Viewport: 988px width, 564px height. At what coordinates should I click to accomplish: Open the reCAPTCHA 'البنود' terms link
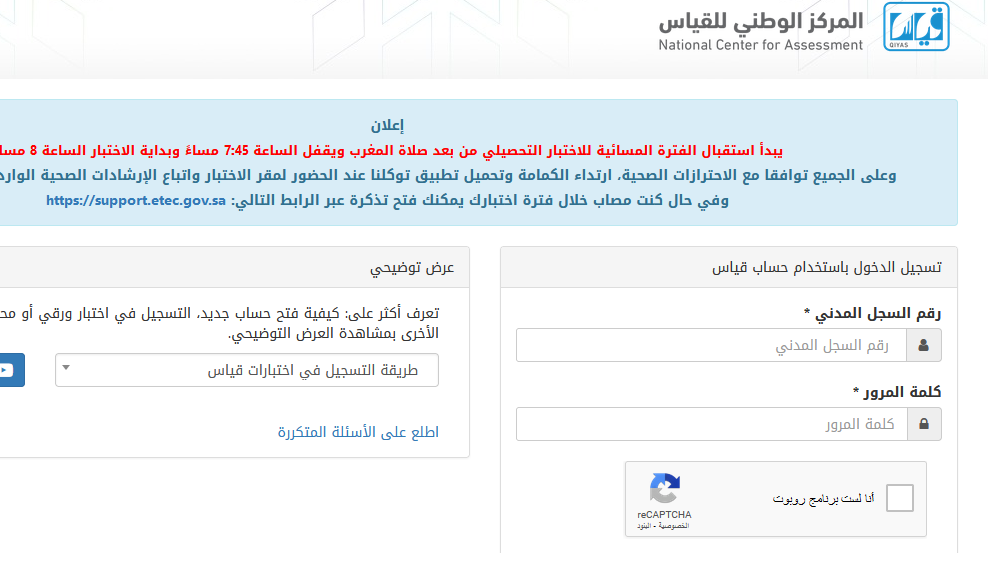[x=644, y=526]
